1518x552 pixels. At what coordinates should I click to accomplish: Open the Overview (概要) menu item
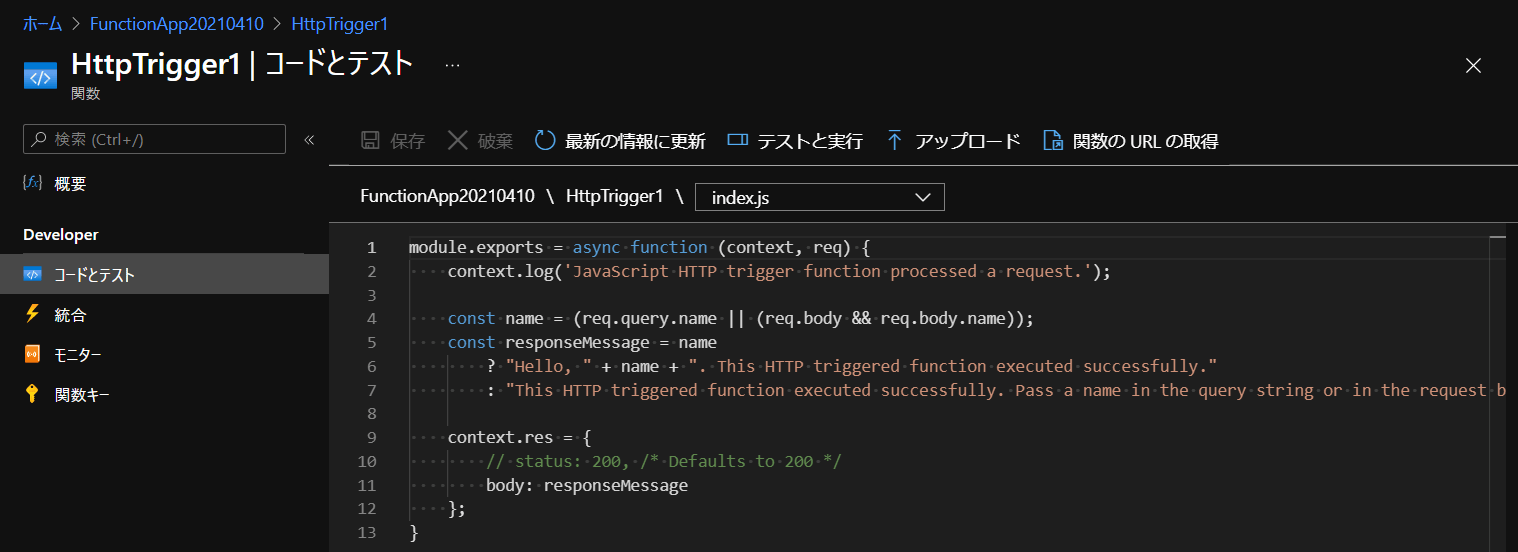[x=70, y=183]
